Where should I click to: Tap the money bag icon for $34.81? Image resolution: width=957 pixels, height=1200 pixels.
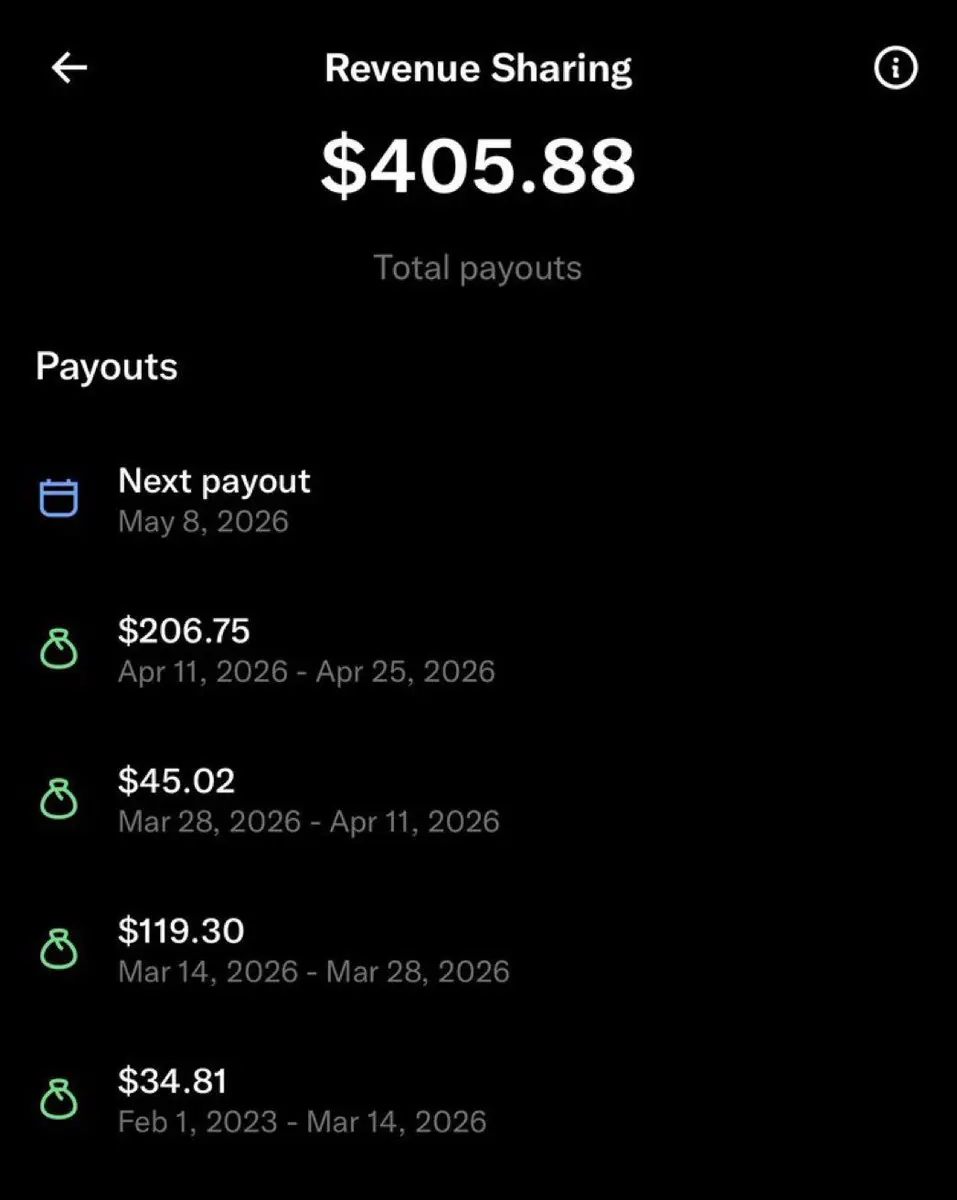point(58,1100)
